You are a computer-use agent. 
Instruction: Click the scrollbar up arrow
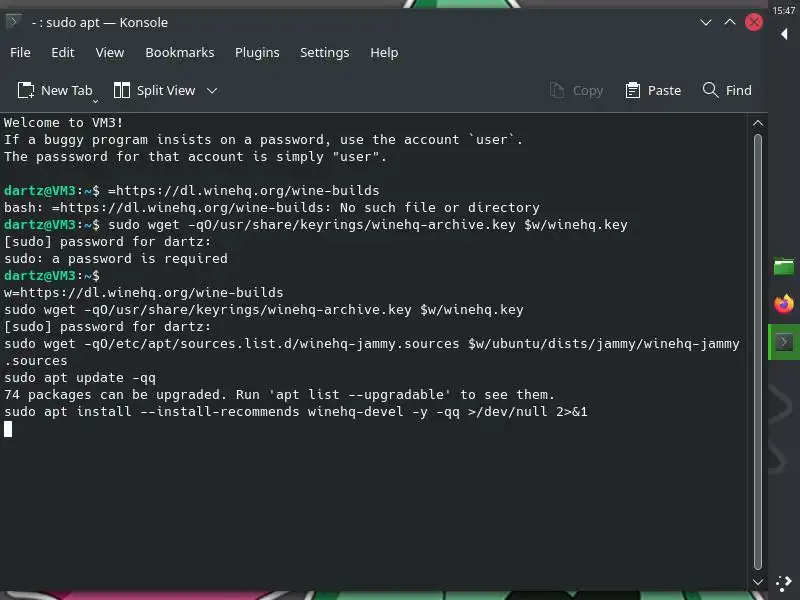pos(758,123)
